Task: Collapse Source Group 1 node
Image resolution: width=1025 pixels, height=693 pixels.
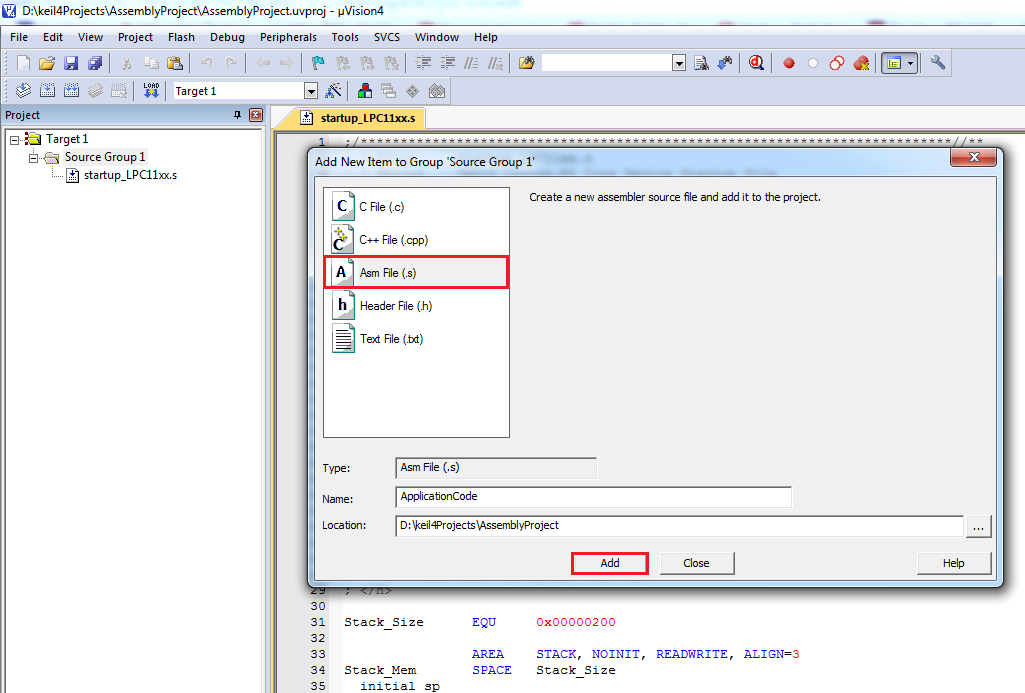Action: (33, 158)
